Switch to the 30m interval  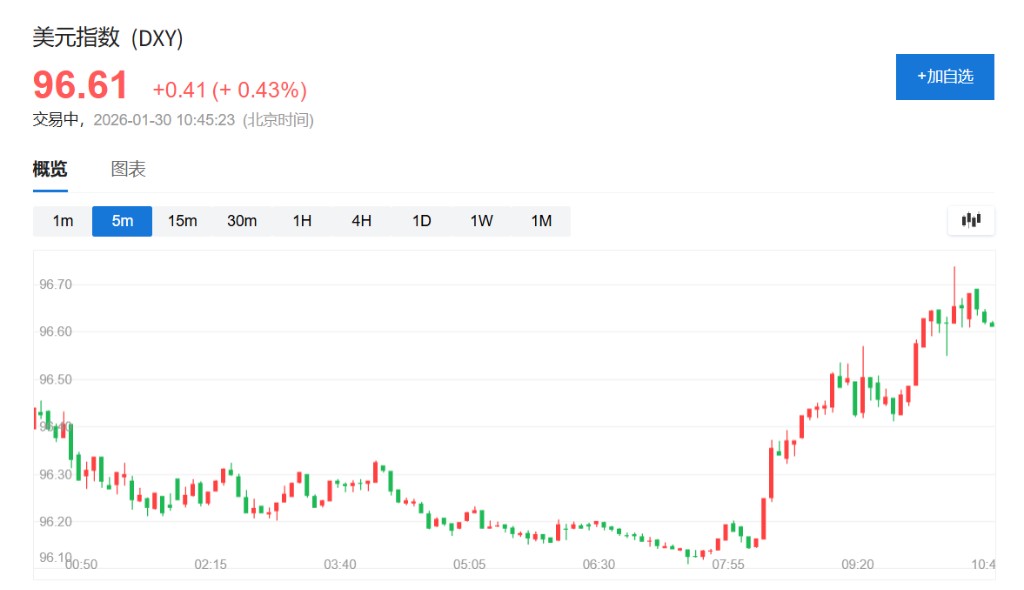point(242,221)
